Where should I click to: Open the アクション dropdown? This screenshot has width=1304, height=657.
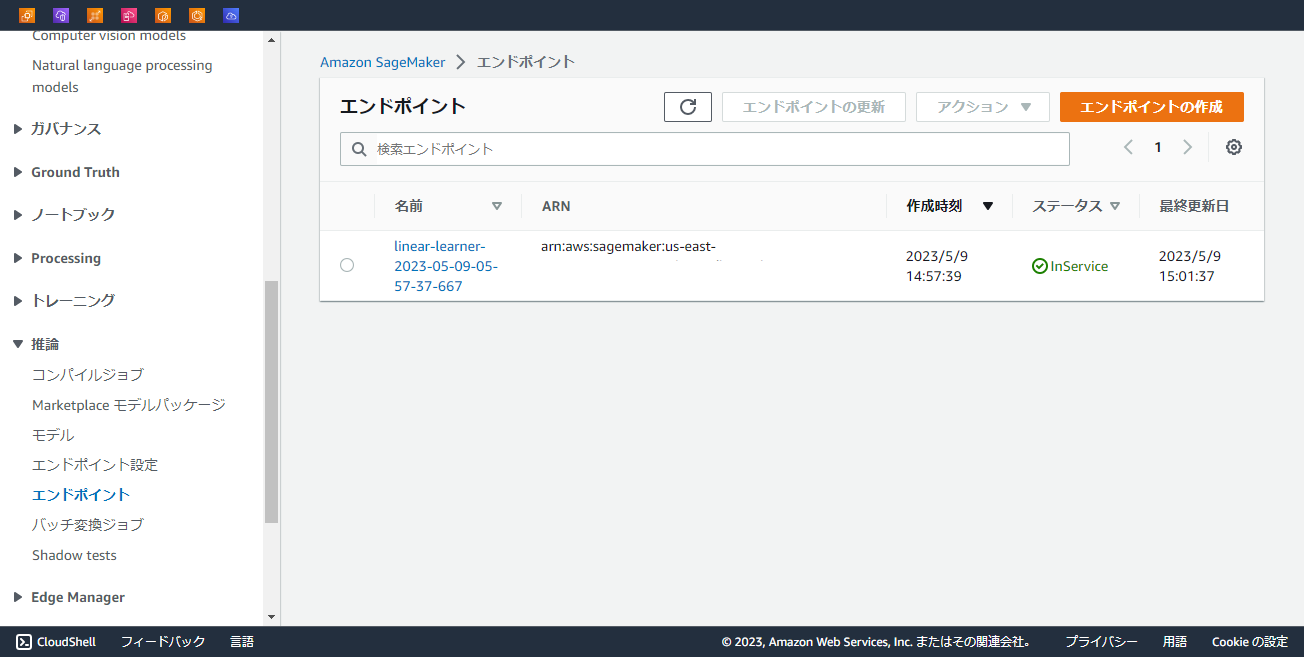pos(982,107)
